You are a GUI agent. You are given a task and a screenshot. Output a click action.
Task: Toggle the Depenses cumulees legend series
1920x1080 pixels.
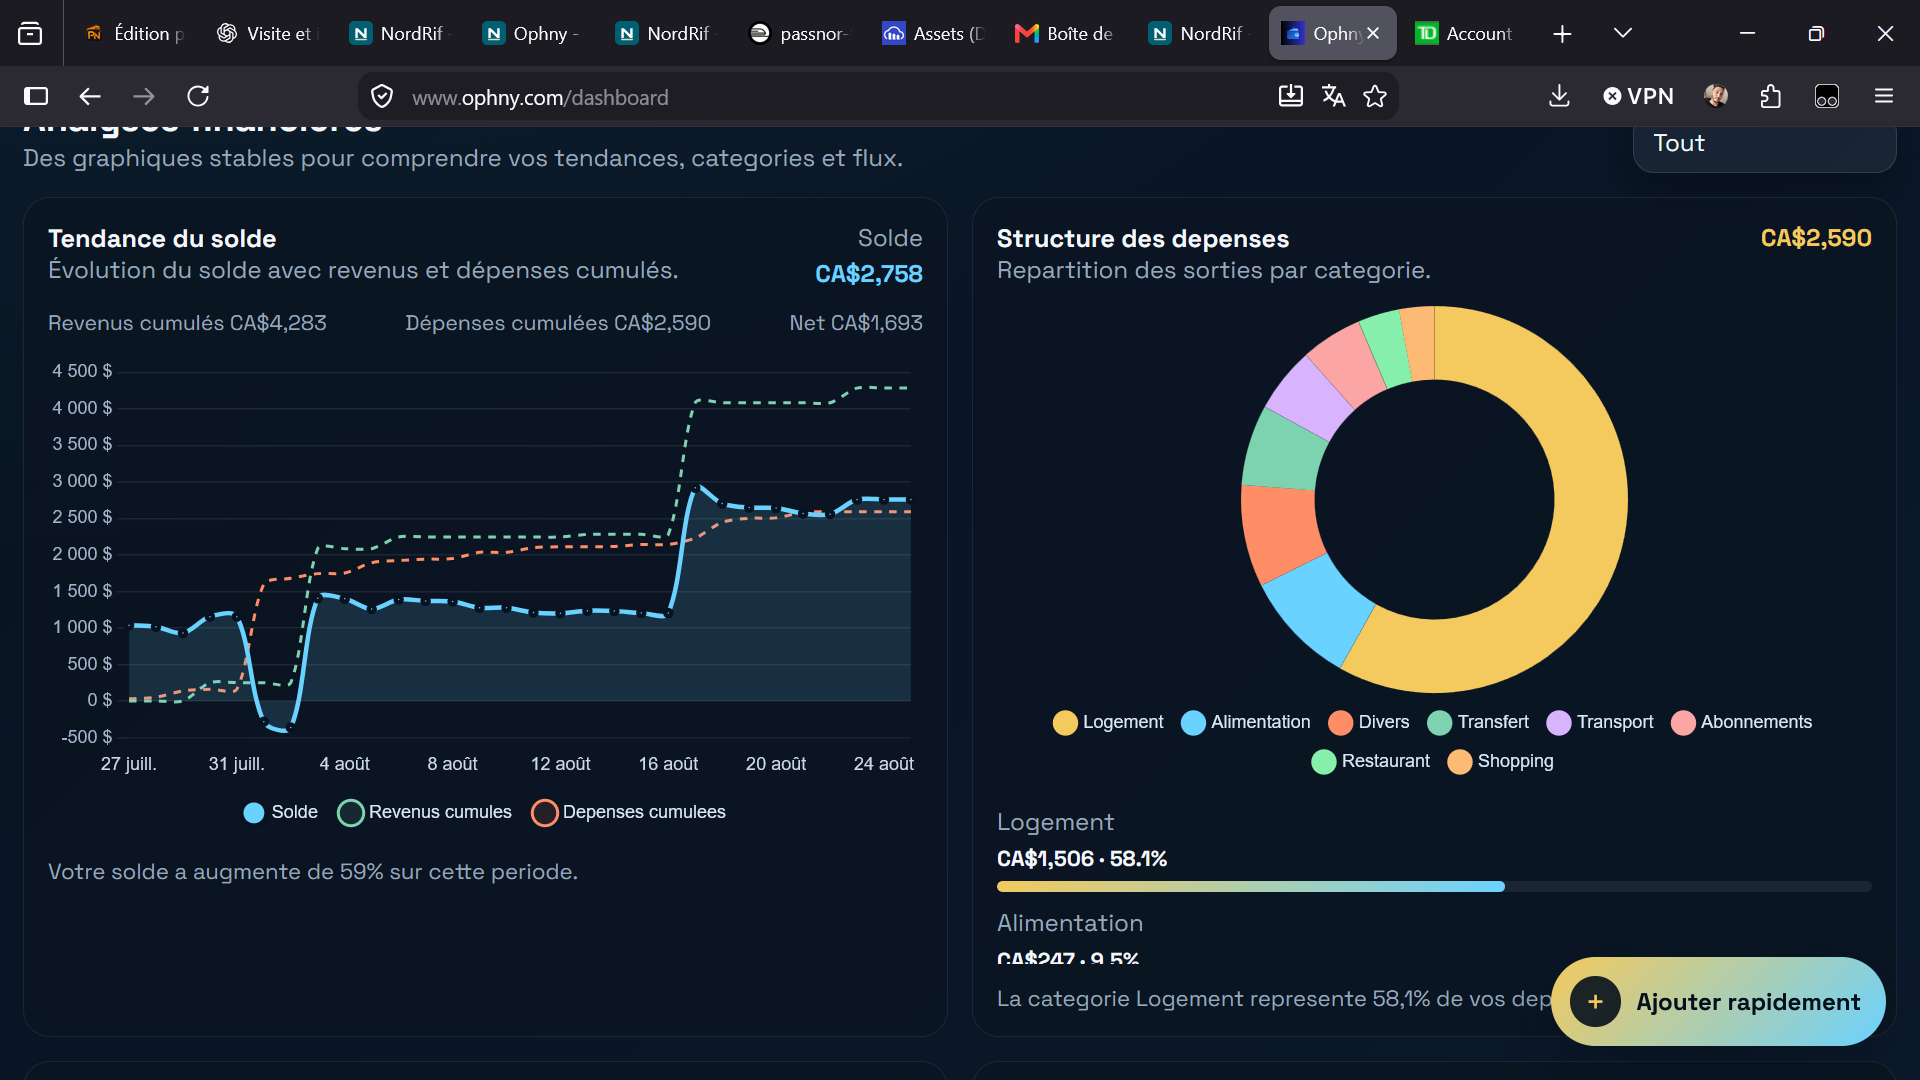[629, 812]
